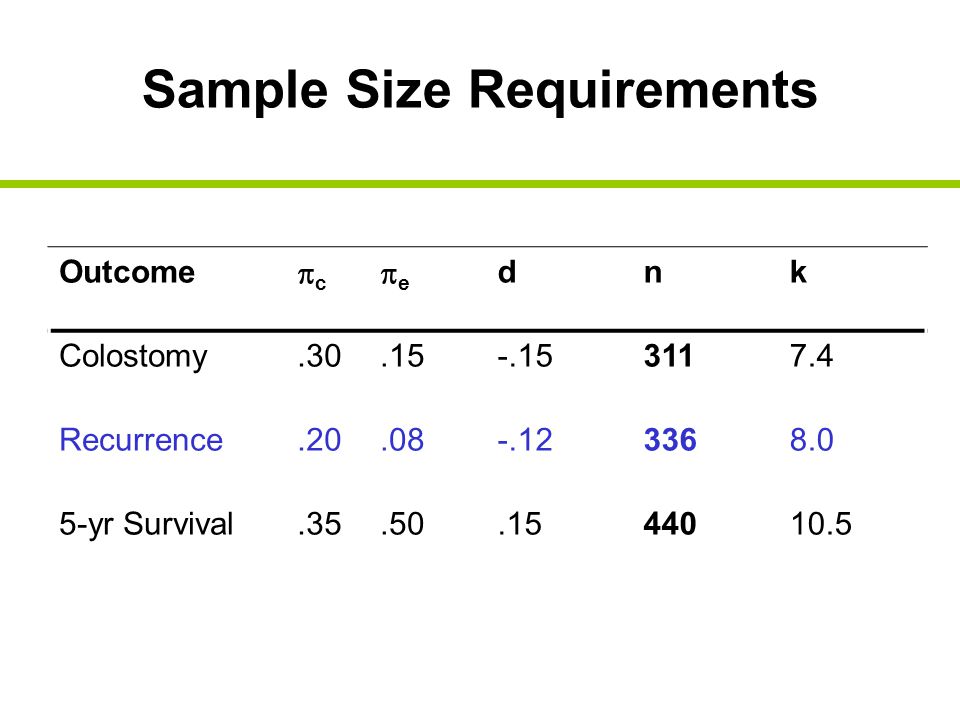The width and height of the screenshot is (960, 720).
Task: Select the 311 sample size value
Action: 668,356
